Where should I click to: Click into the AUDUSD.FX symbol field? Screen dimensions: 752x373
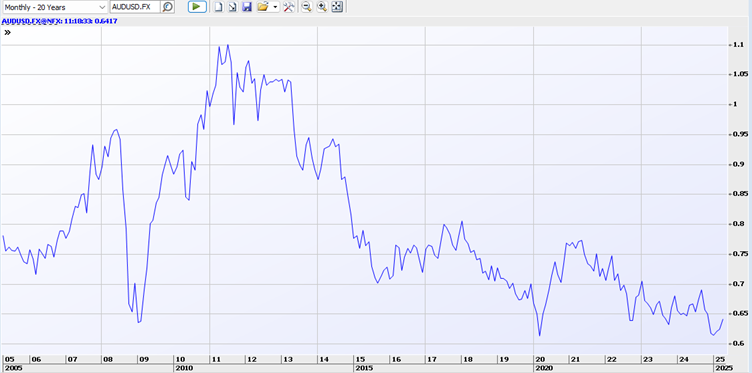(x=135, y=7)
